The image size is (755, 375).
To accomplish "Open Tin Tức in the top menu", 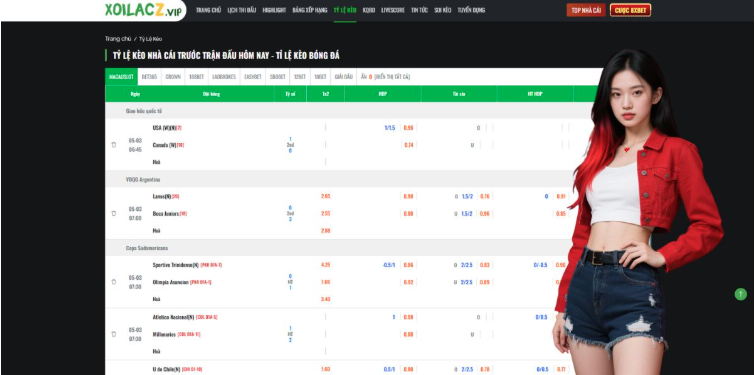I will pos(419,10).
